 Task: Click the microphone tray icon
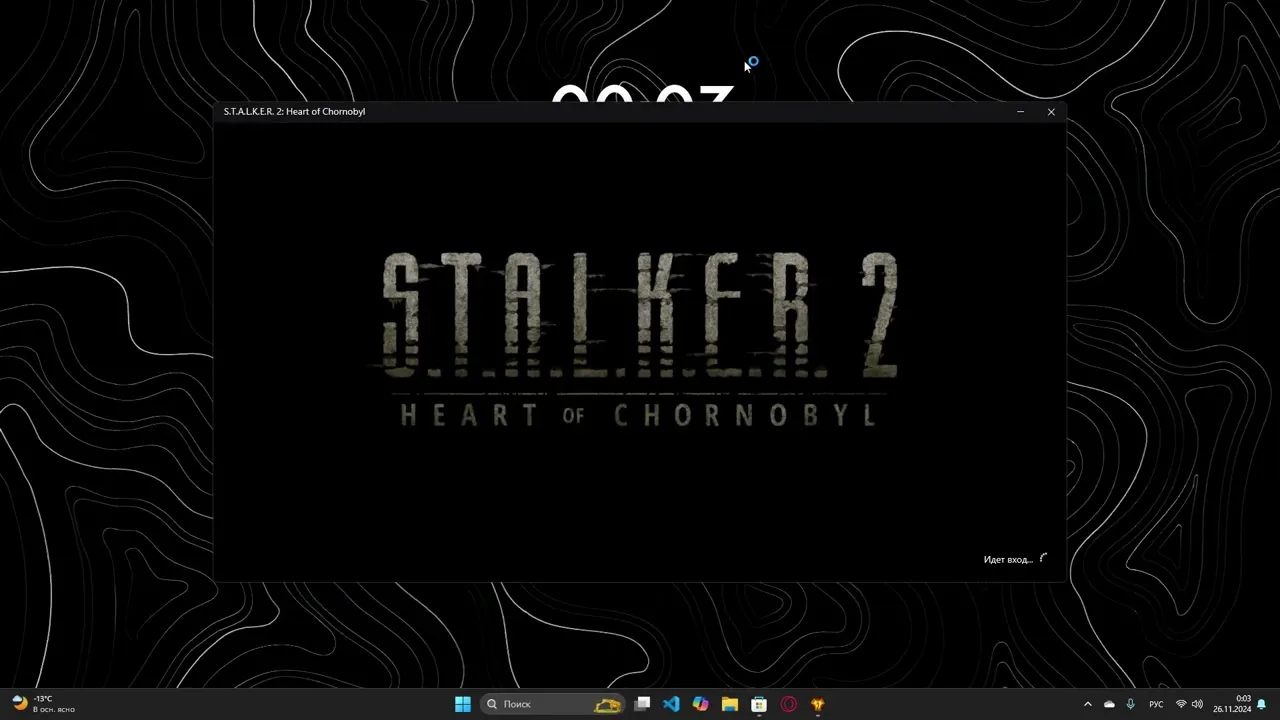click(1130, 704)
